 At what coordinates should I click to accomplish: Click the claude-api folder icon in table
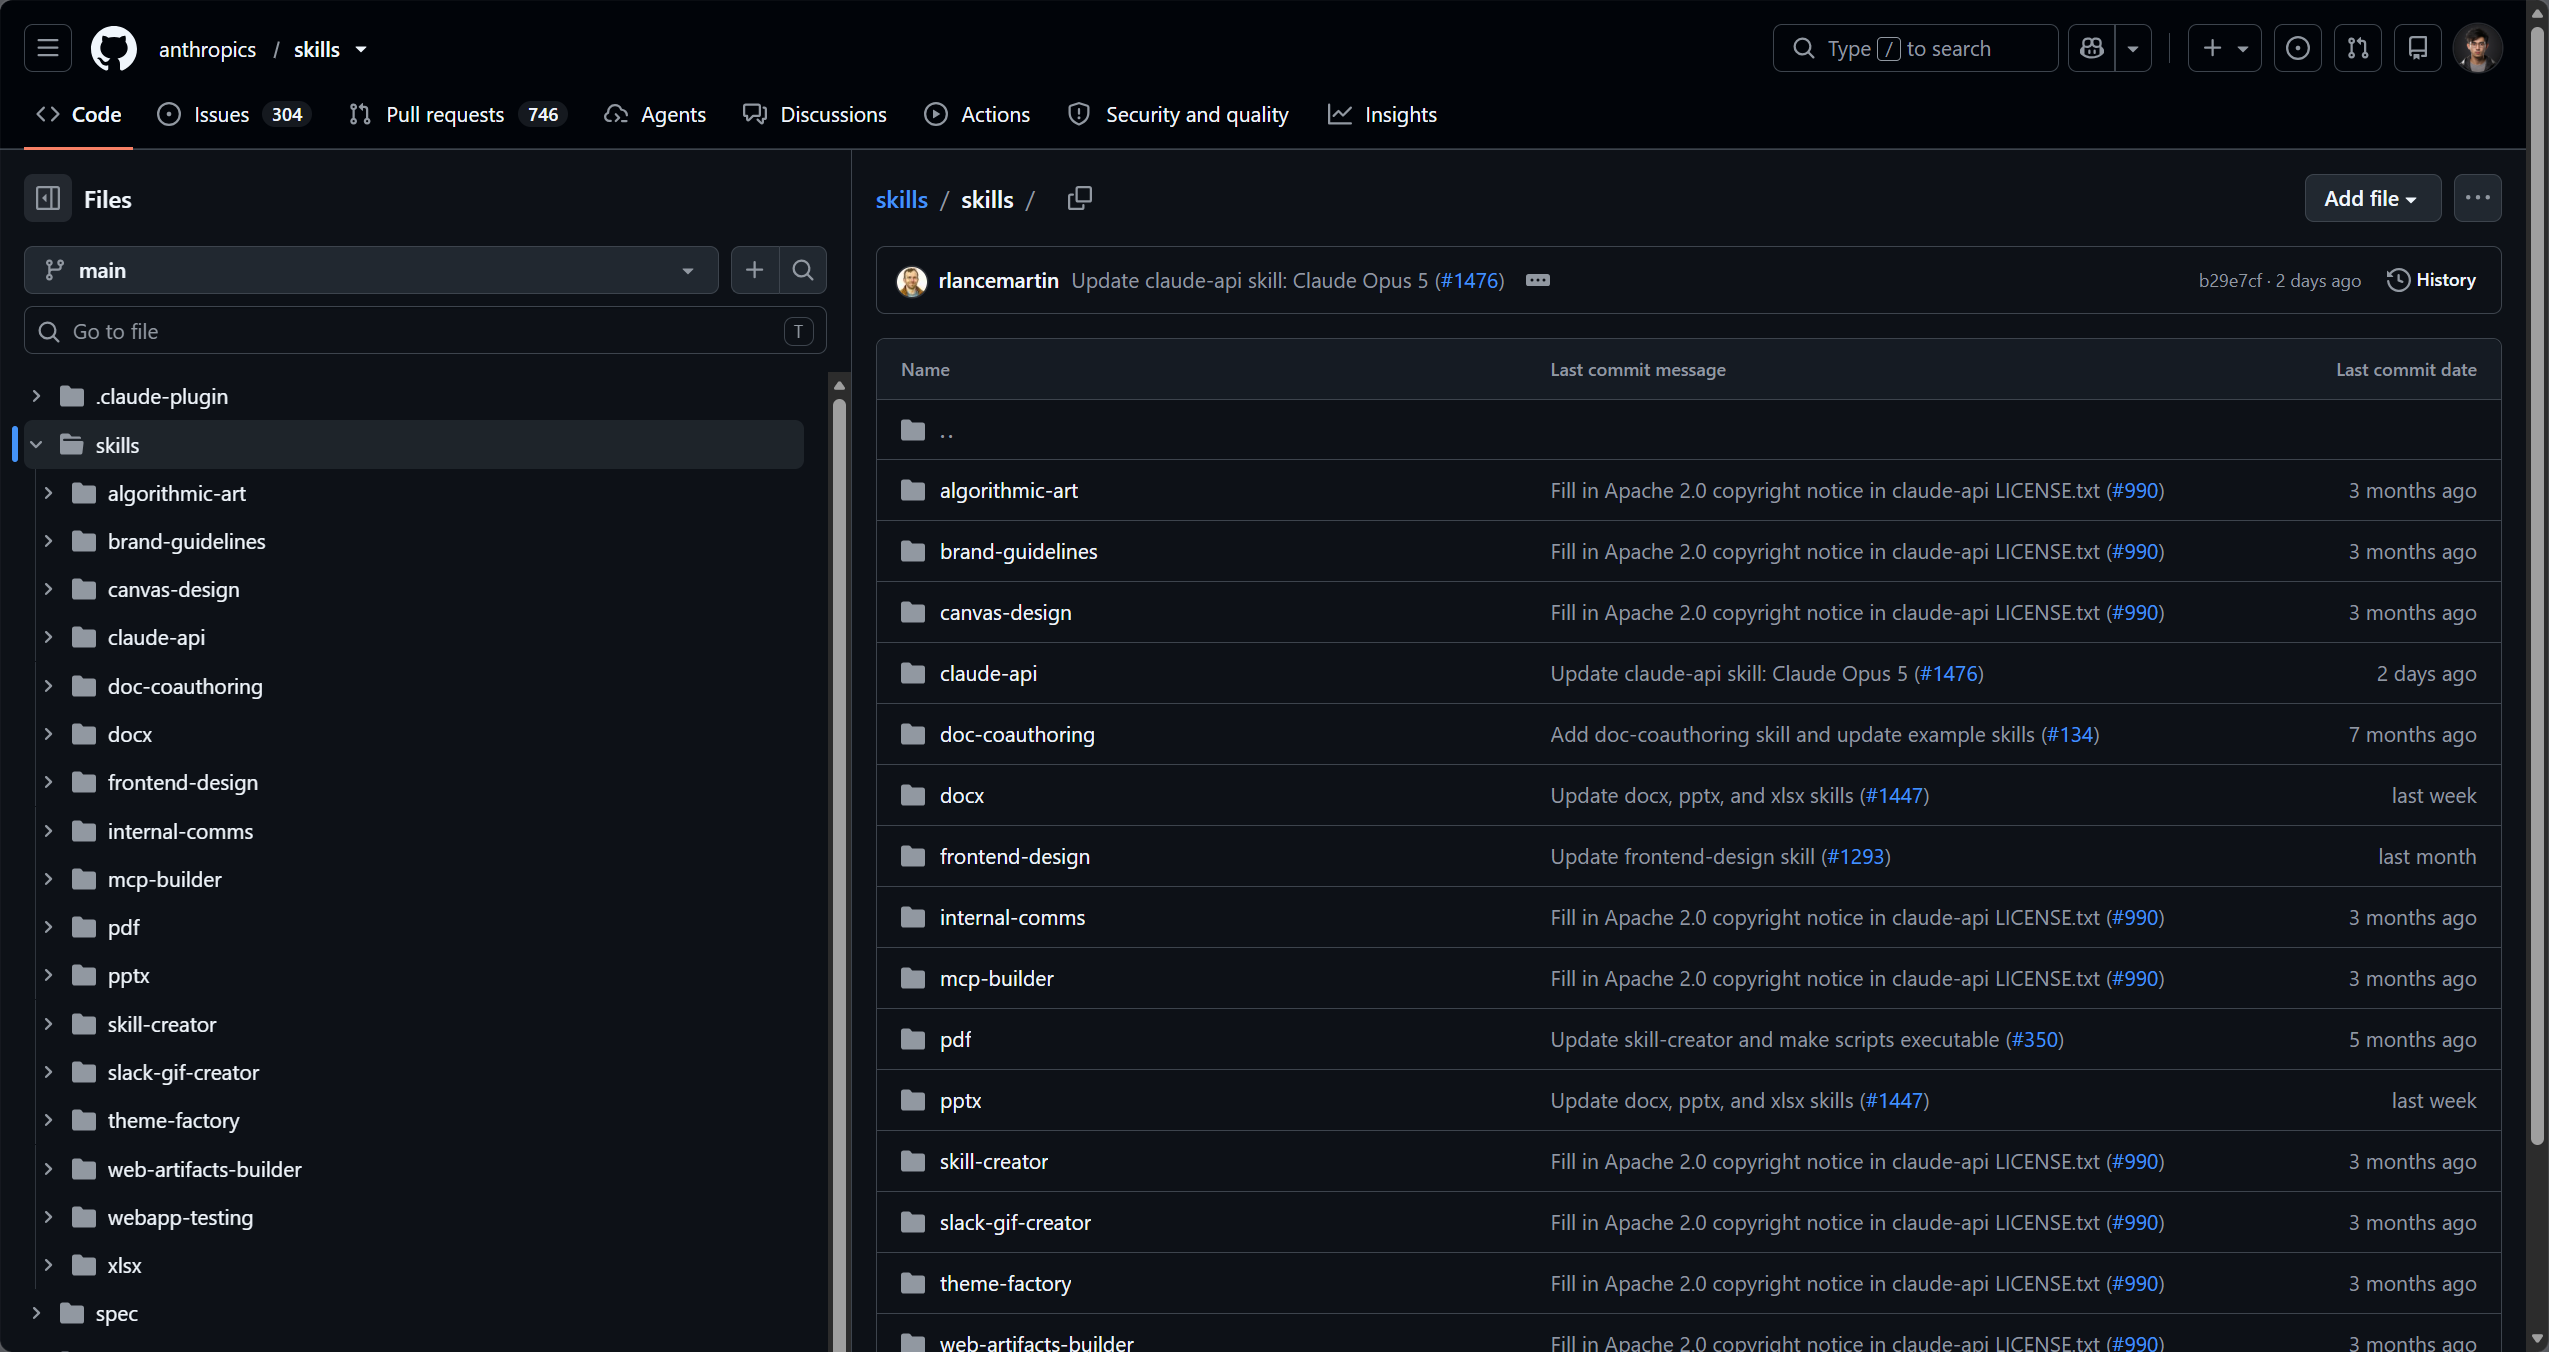click(913, 673)
